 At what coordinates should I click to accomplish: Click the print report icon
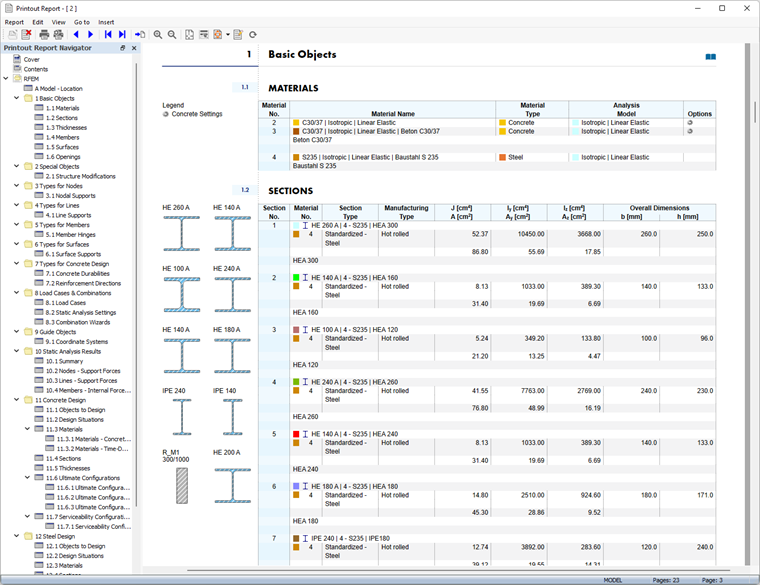tap(44, 34)
